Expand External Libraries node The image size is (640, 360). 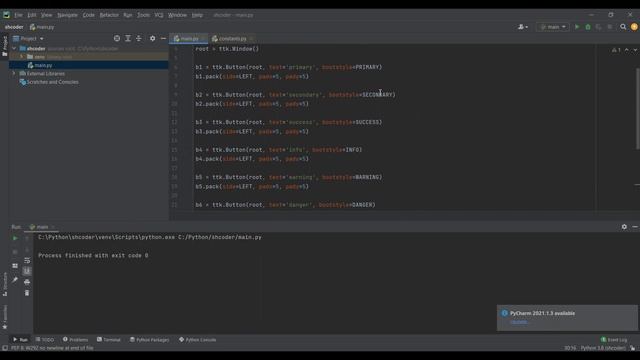pos(15,73)
